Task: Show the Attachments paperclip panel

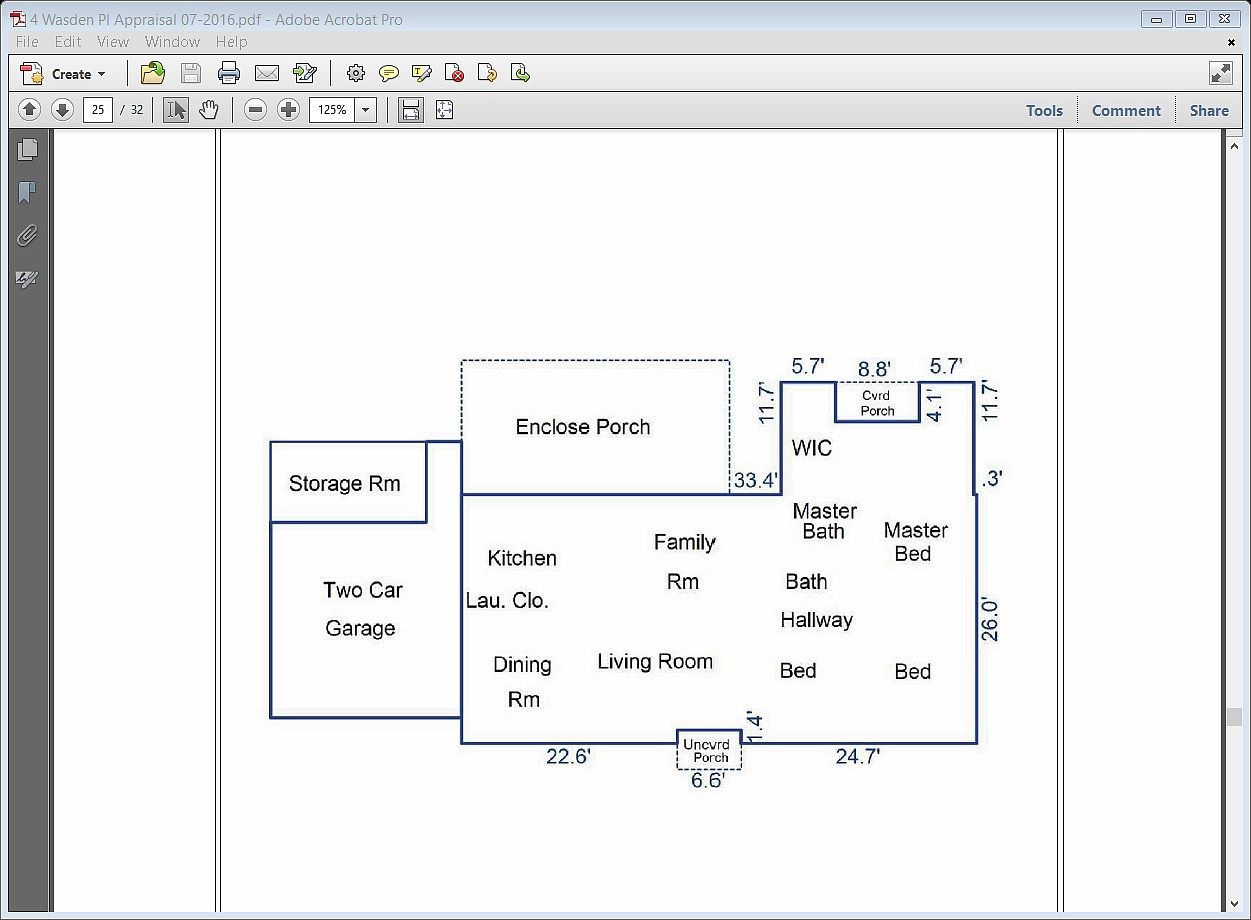Action: [27, 236]
